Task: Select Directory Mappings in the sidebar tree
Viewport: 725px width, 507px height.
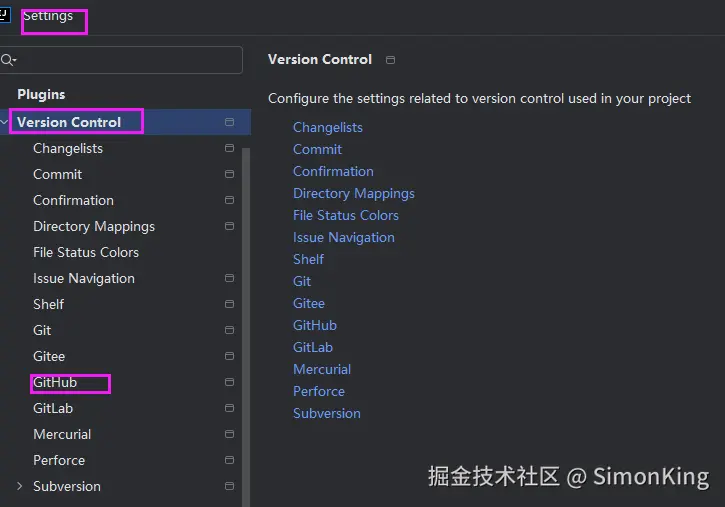Action: [x=94, y=226]
